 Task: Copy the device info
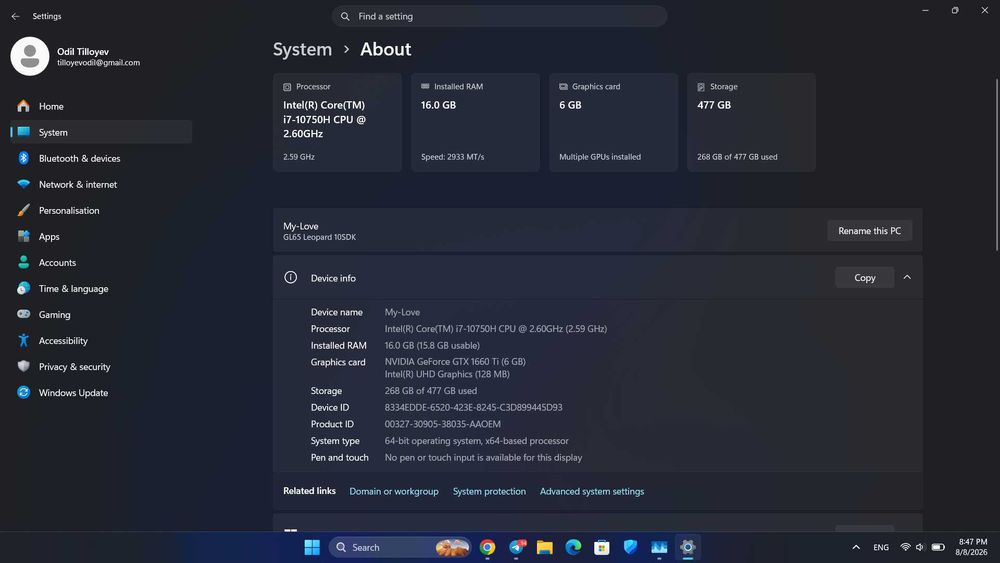[864, 277]
